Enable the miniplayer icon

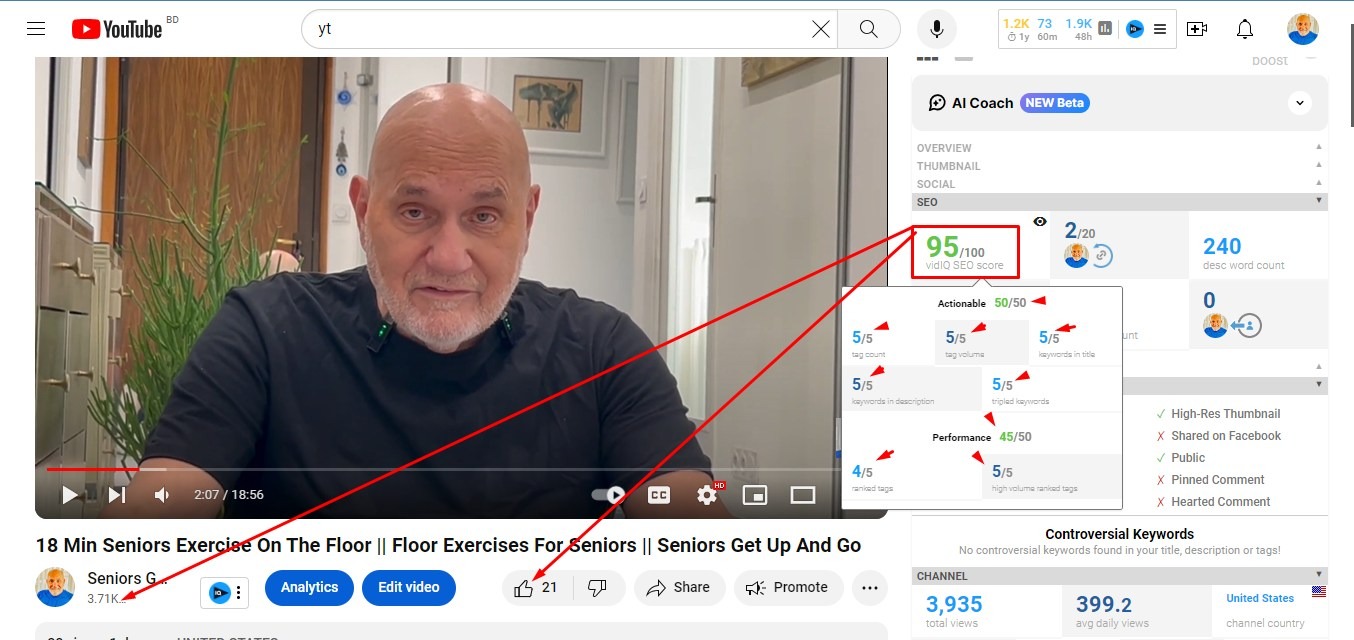[x=755, y=494]
